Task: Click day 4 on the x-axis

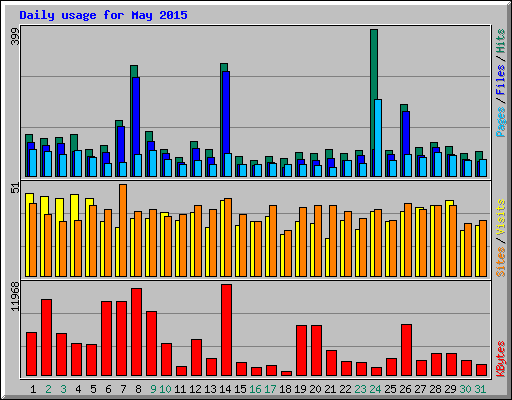Action: (78, 389)
